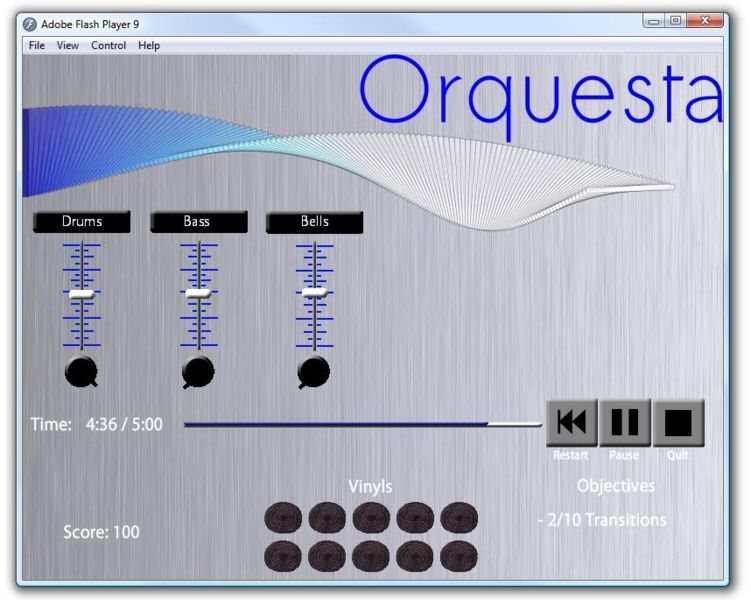The height and width of the screenshot is (600, 751).
Task: Turn the Drums knob
Action: coord(81,372)
